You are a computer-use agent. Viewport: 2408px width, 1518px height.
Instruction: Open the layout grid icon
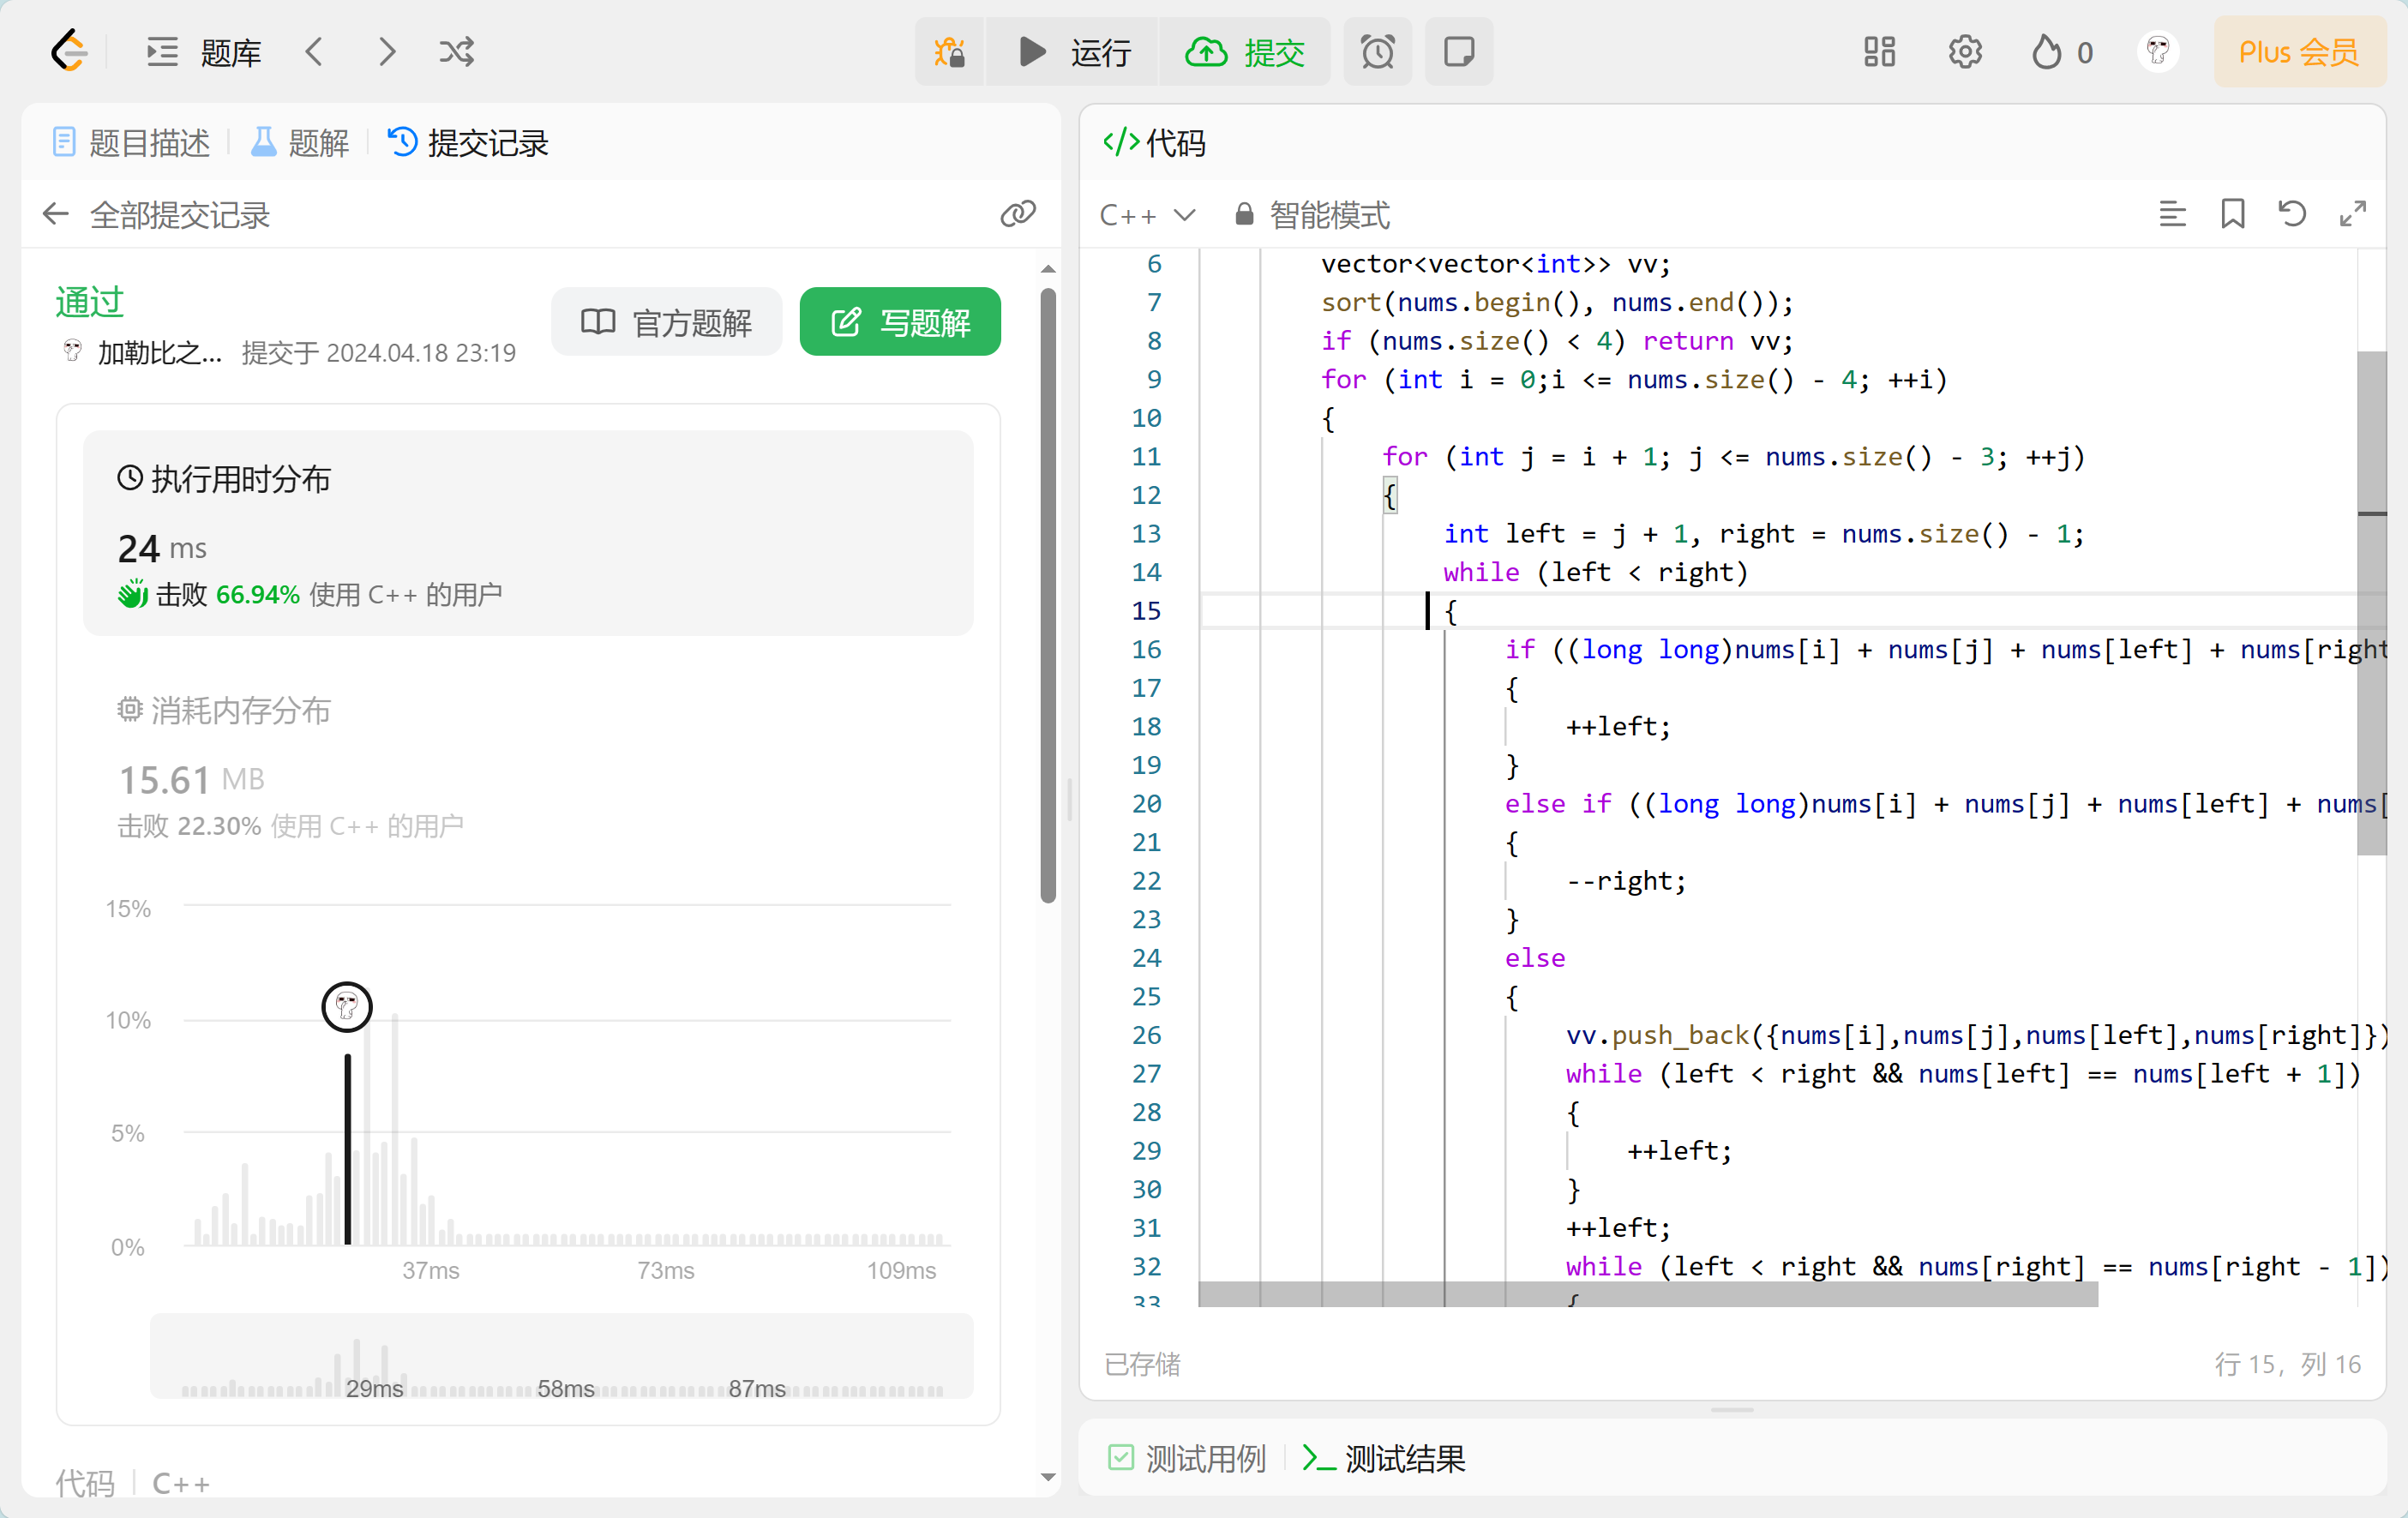1879,51
